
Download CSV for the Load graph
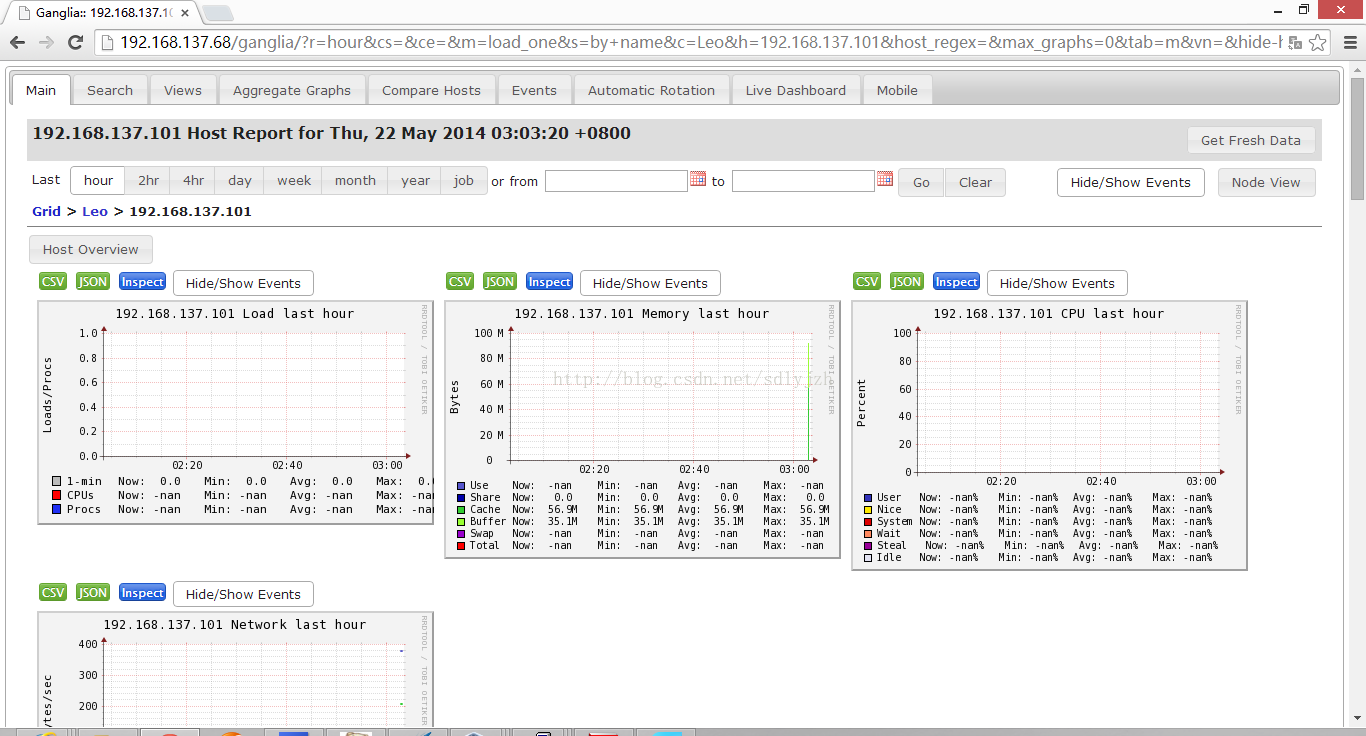53,282
